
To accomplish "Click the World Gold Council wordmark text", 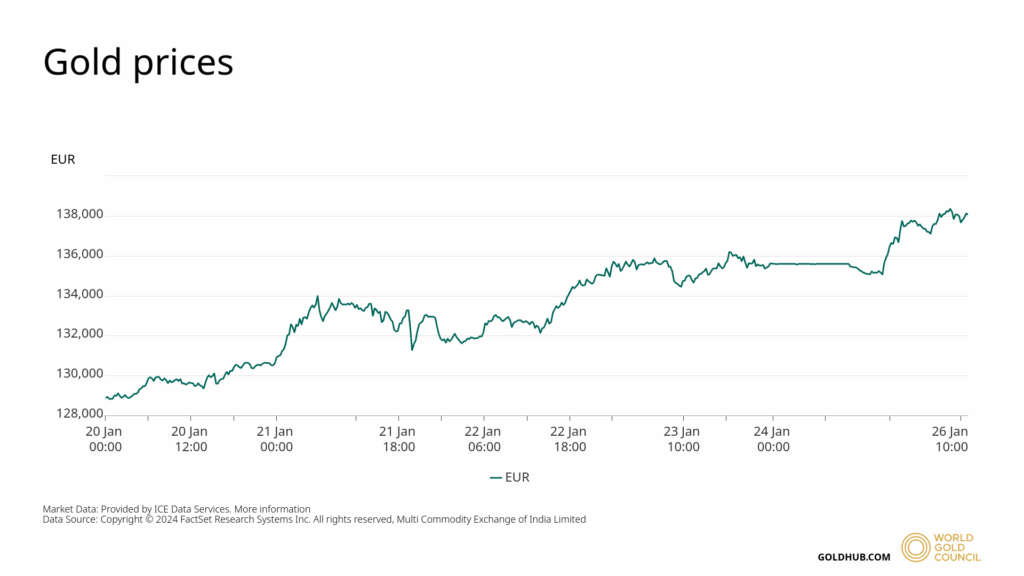I will [x=957, y=547].
